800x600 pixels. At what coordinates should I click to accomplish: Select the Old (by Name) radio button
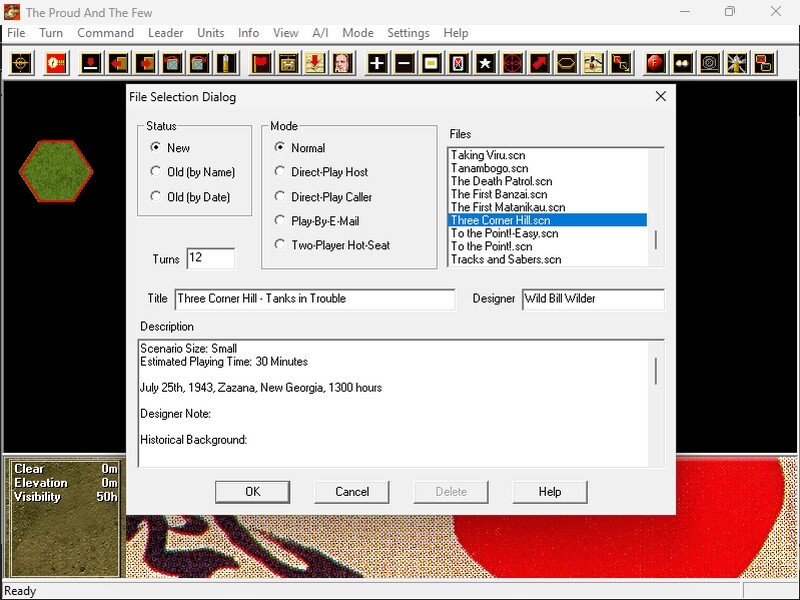point(156,171)
